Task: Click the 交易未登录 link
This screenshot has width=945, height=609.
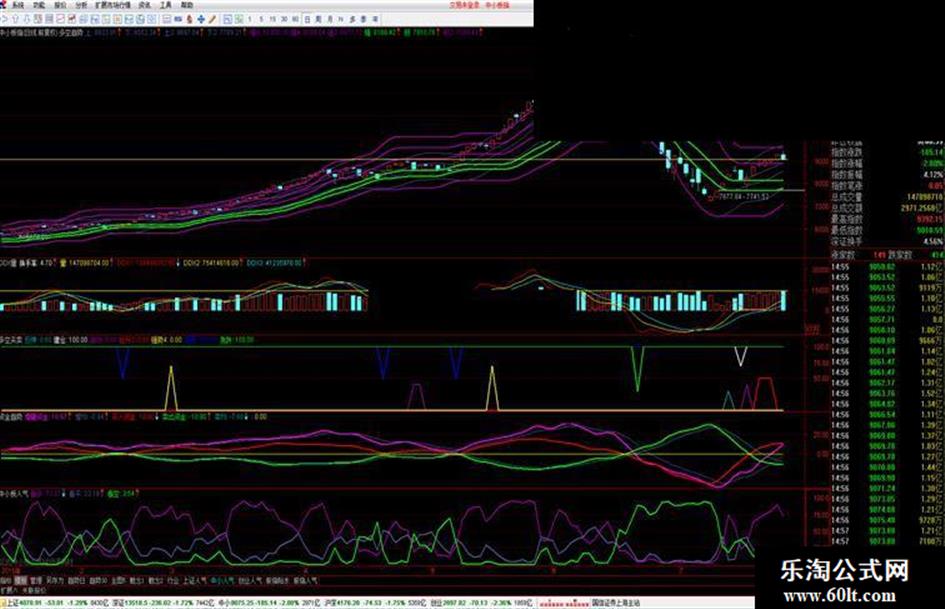Action: click(464, 5)
